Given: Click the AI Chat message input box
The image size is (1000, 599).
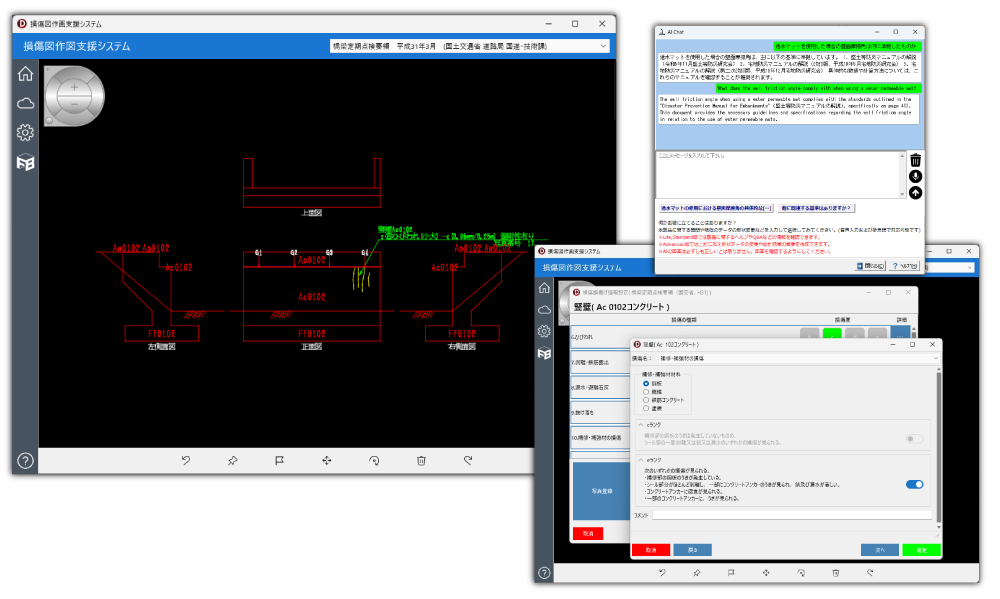Looking at the screenshot, I should pos(778,175).
